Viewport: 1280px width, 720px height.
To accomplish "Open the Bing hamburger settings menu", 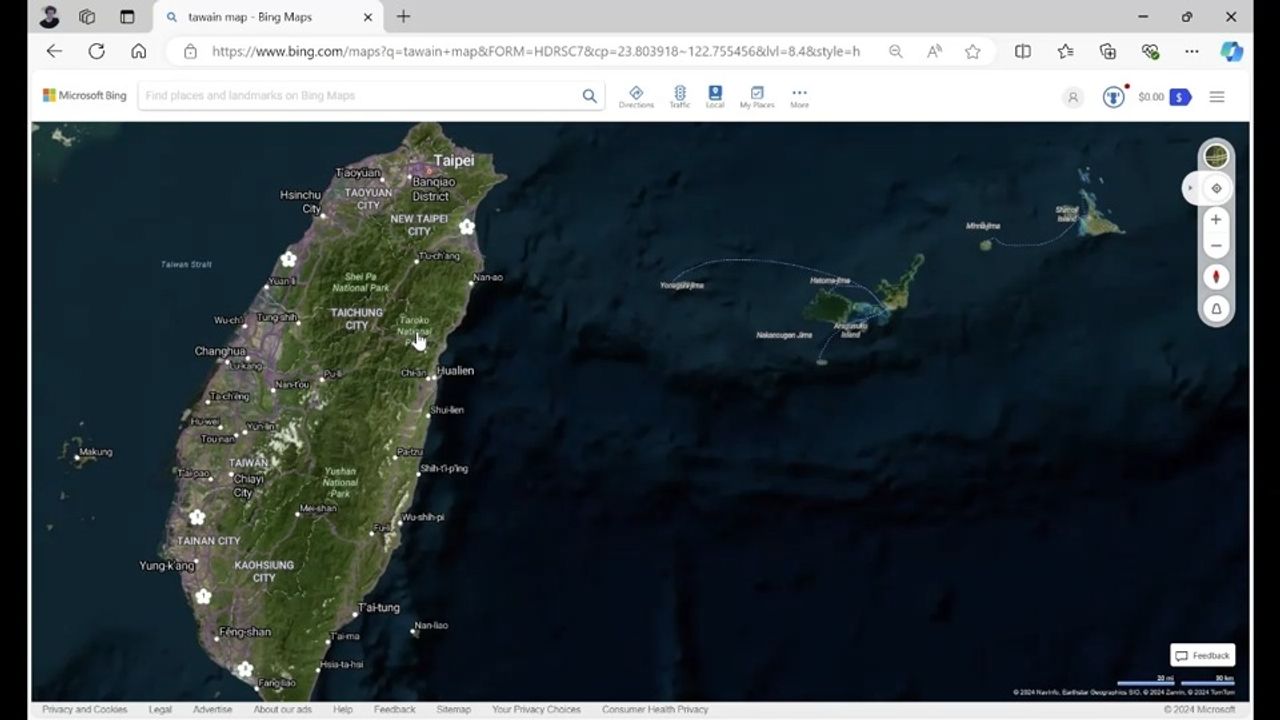I will pos(1217,97).
